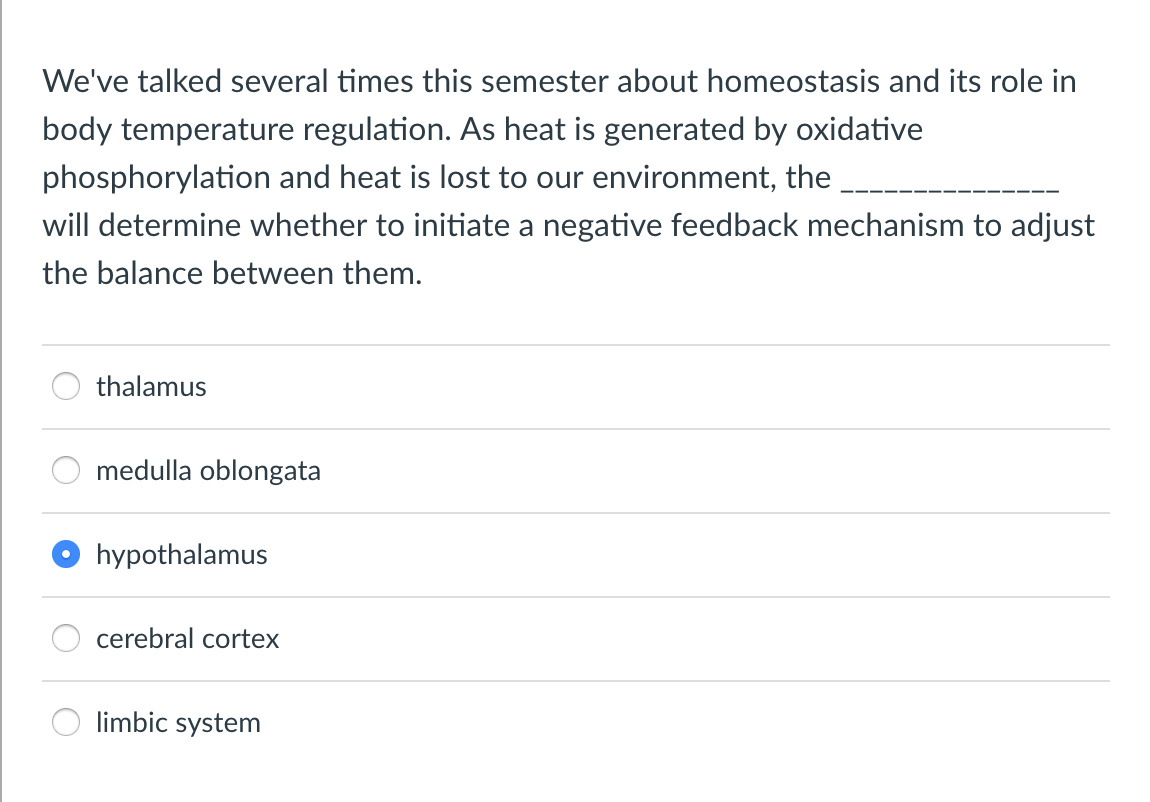Click the question prompt paragraph
The width and height of the screenshot is (1150, 802).
(560, 177)
